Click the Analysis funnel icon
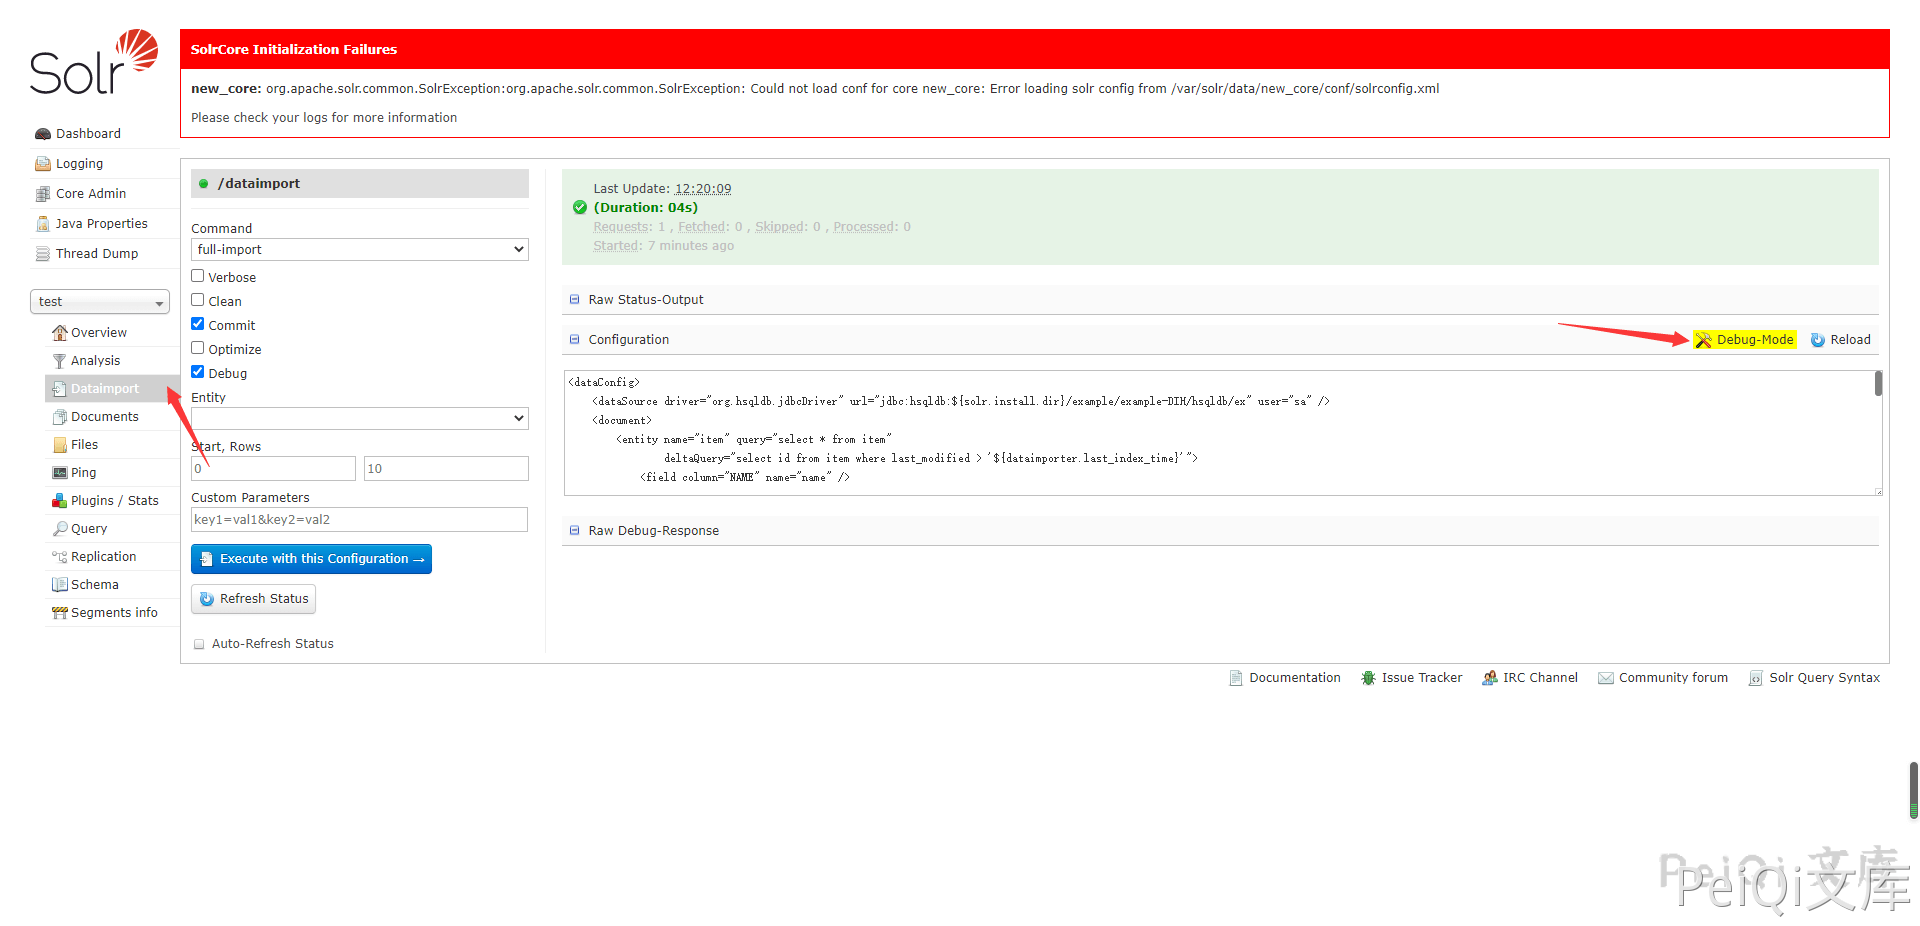The image size is (1920, 926). [60, 361]
